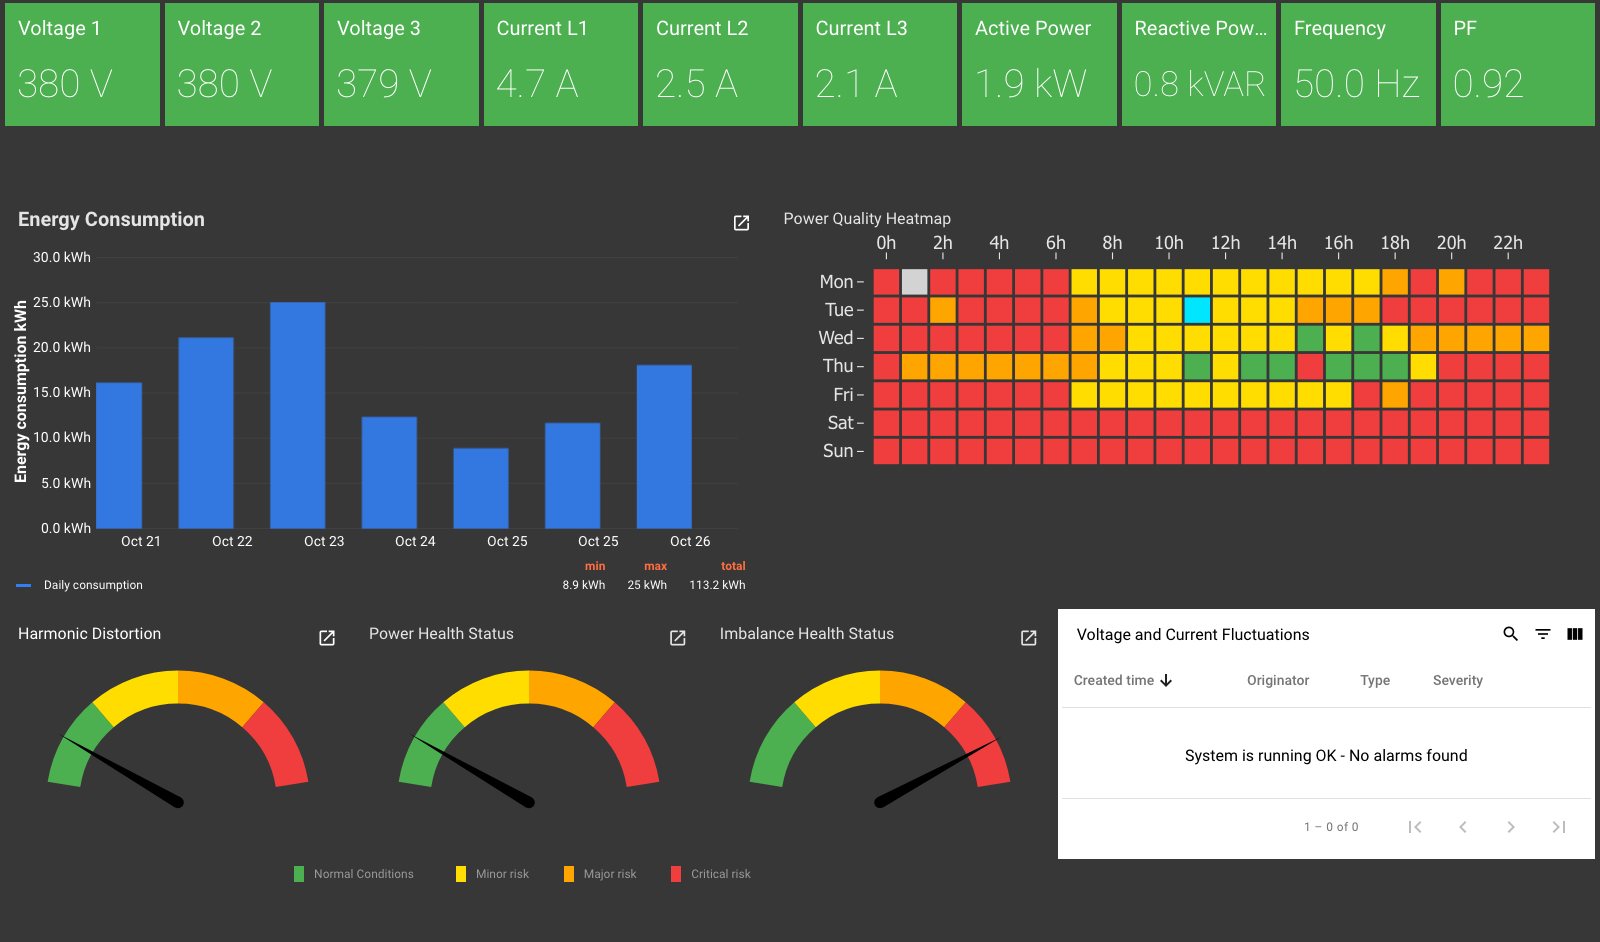1600x942 pixels.
Task: Go to first page of alarms
Action: pyautogui.click(x=1415, y=827)
